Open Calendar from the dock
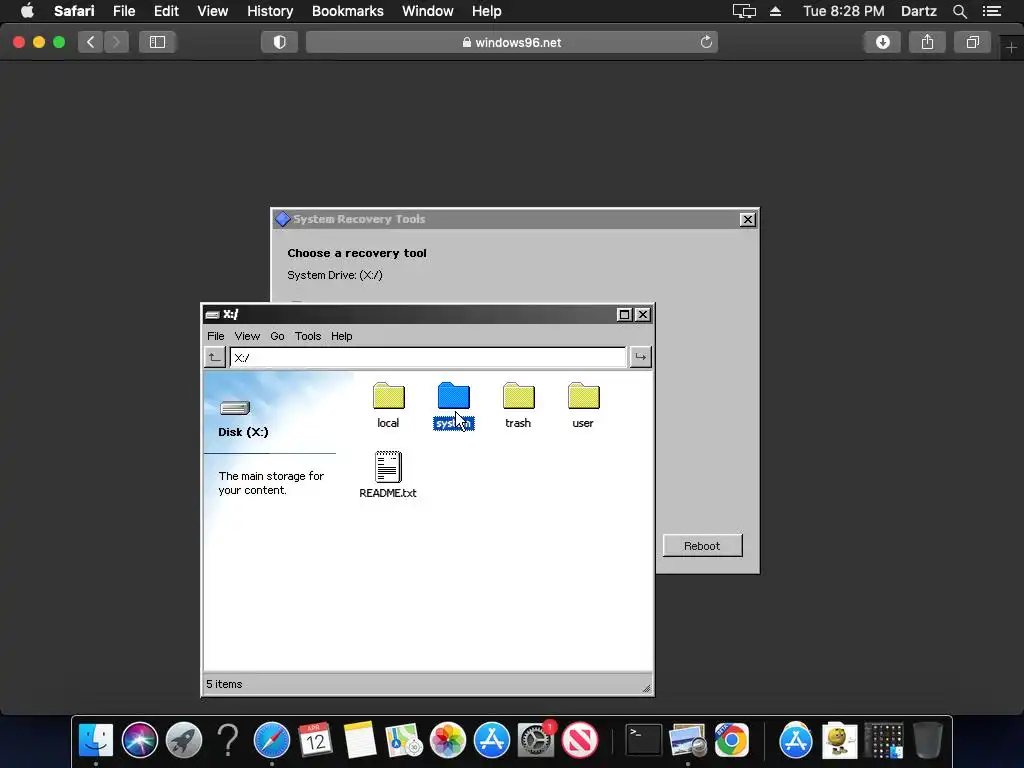The image size is (1024, 768). point(315,740)
